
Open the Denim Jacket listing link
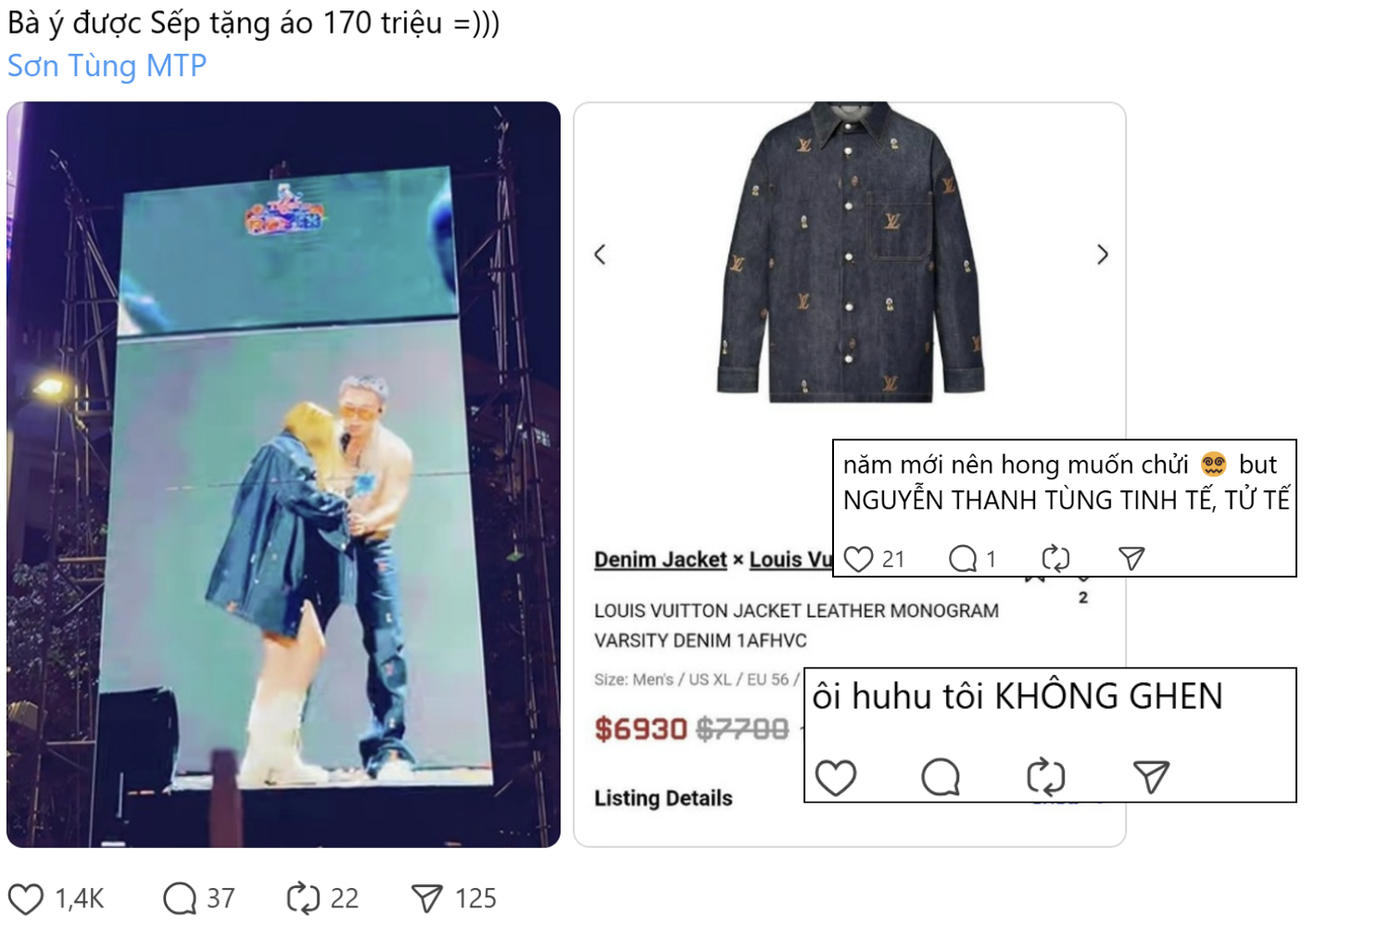pos(660,560)
